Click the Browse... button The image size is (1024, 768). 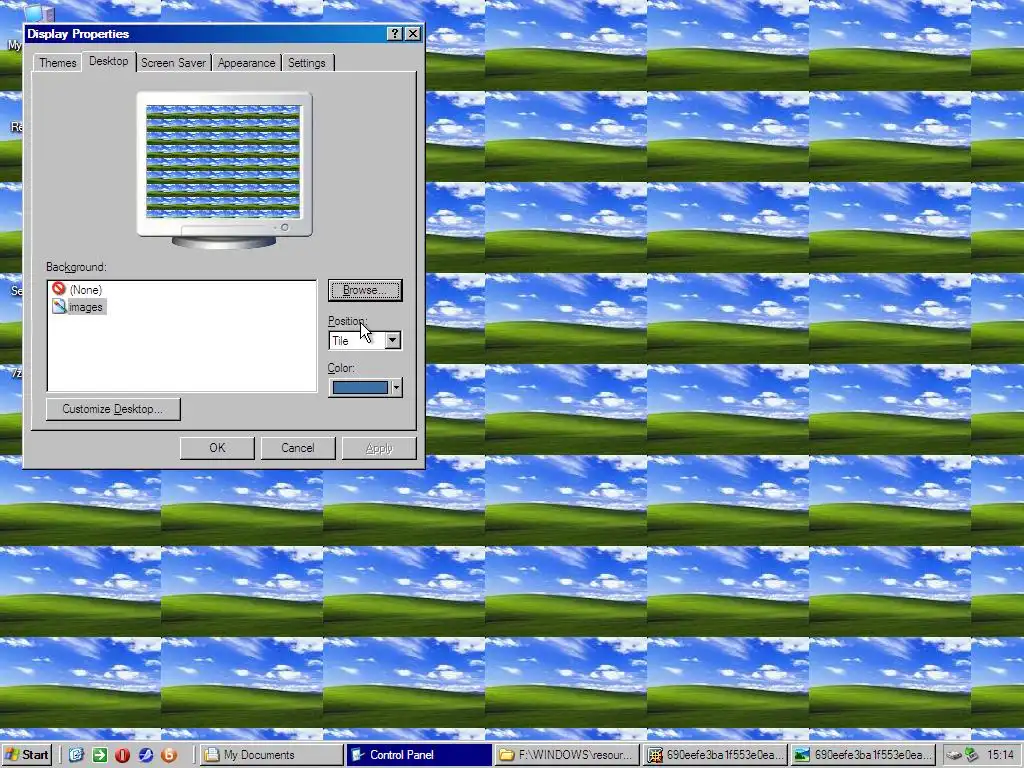click(x=365, y=290)
